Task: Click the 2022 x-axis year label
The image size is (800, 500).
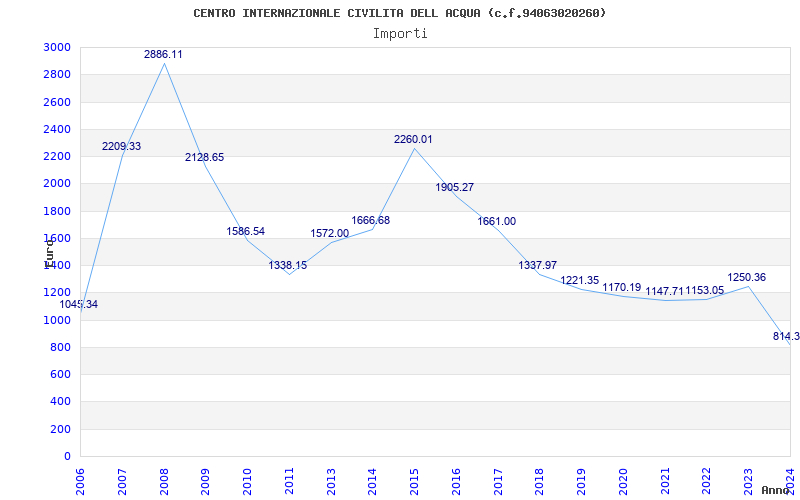Action: (707, 482)
